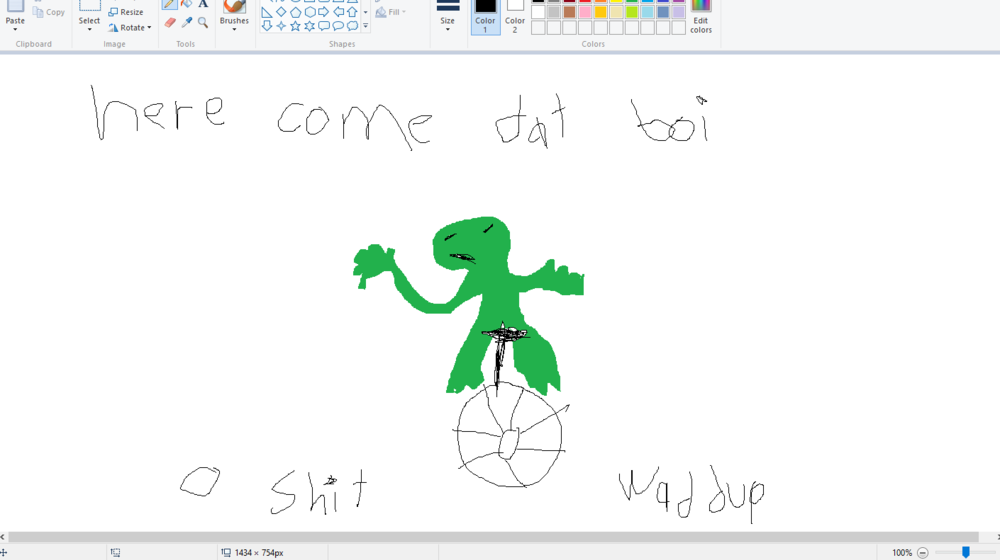Open the Select dropdown arrow
The height and width of the screenshot is (560, 1000).
[89, 29]
